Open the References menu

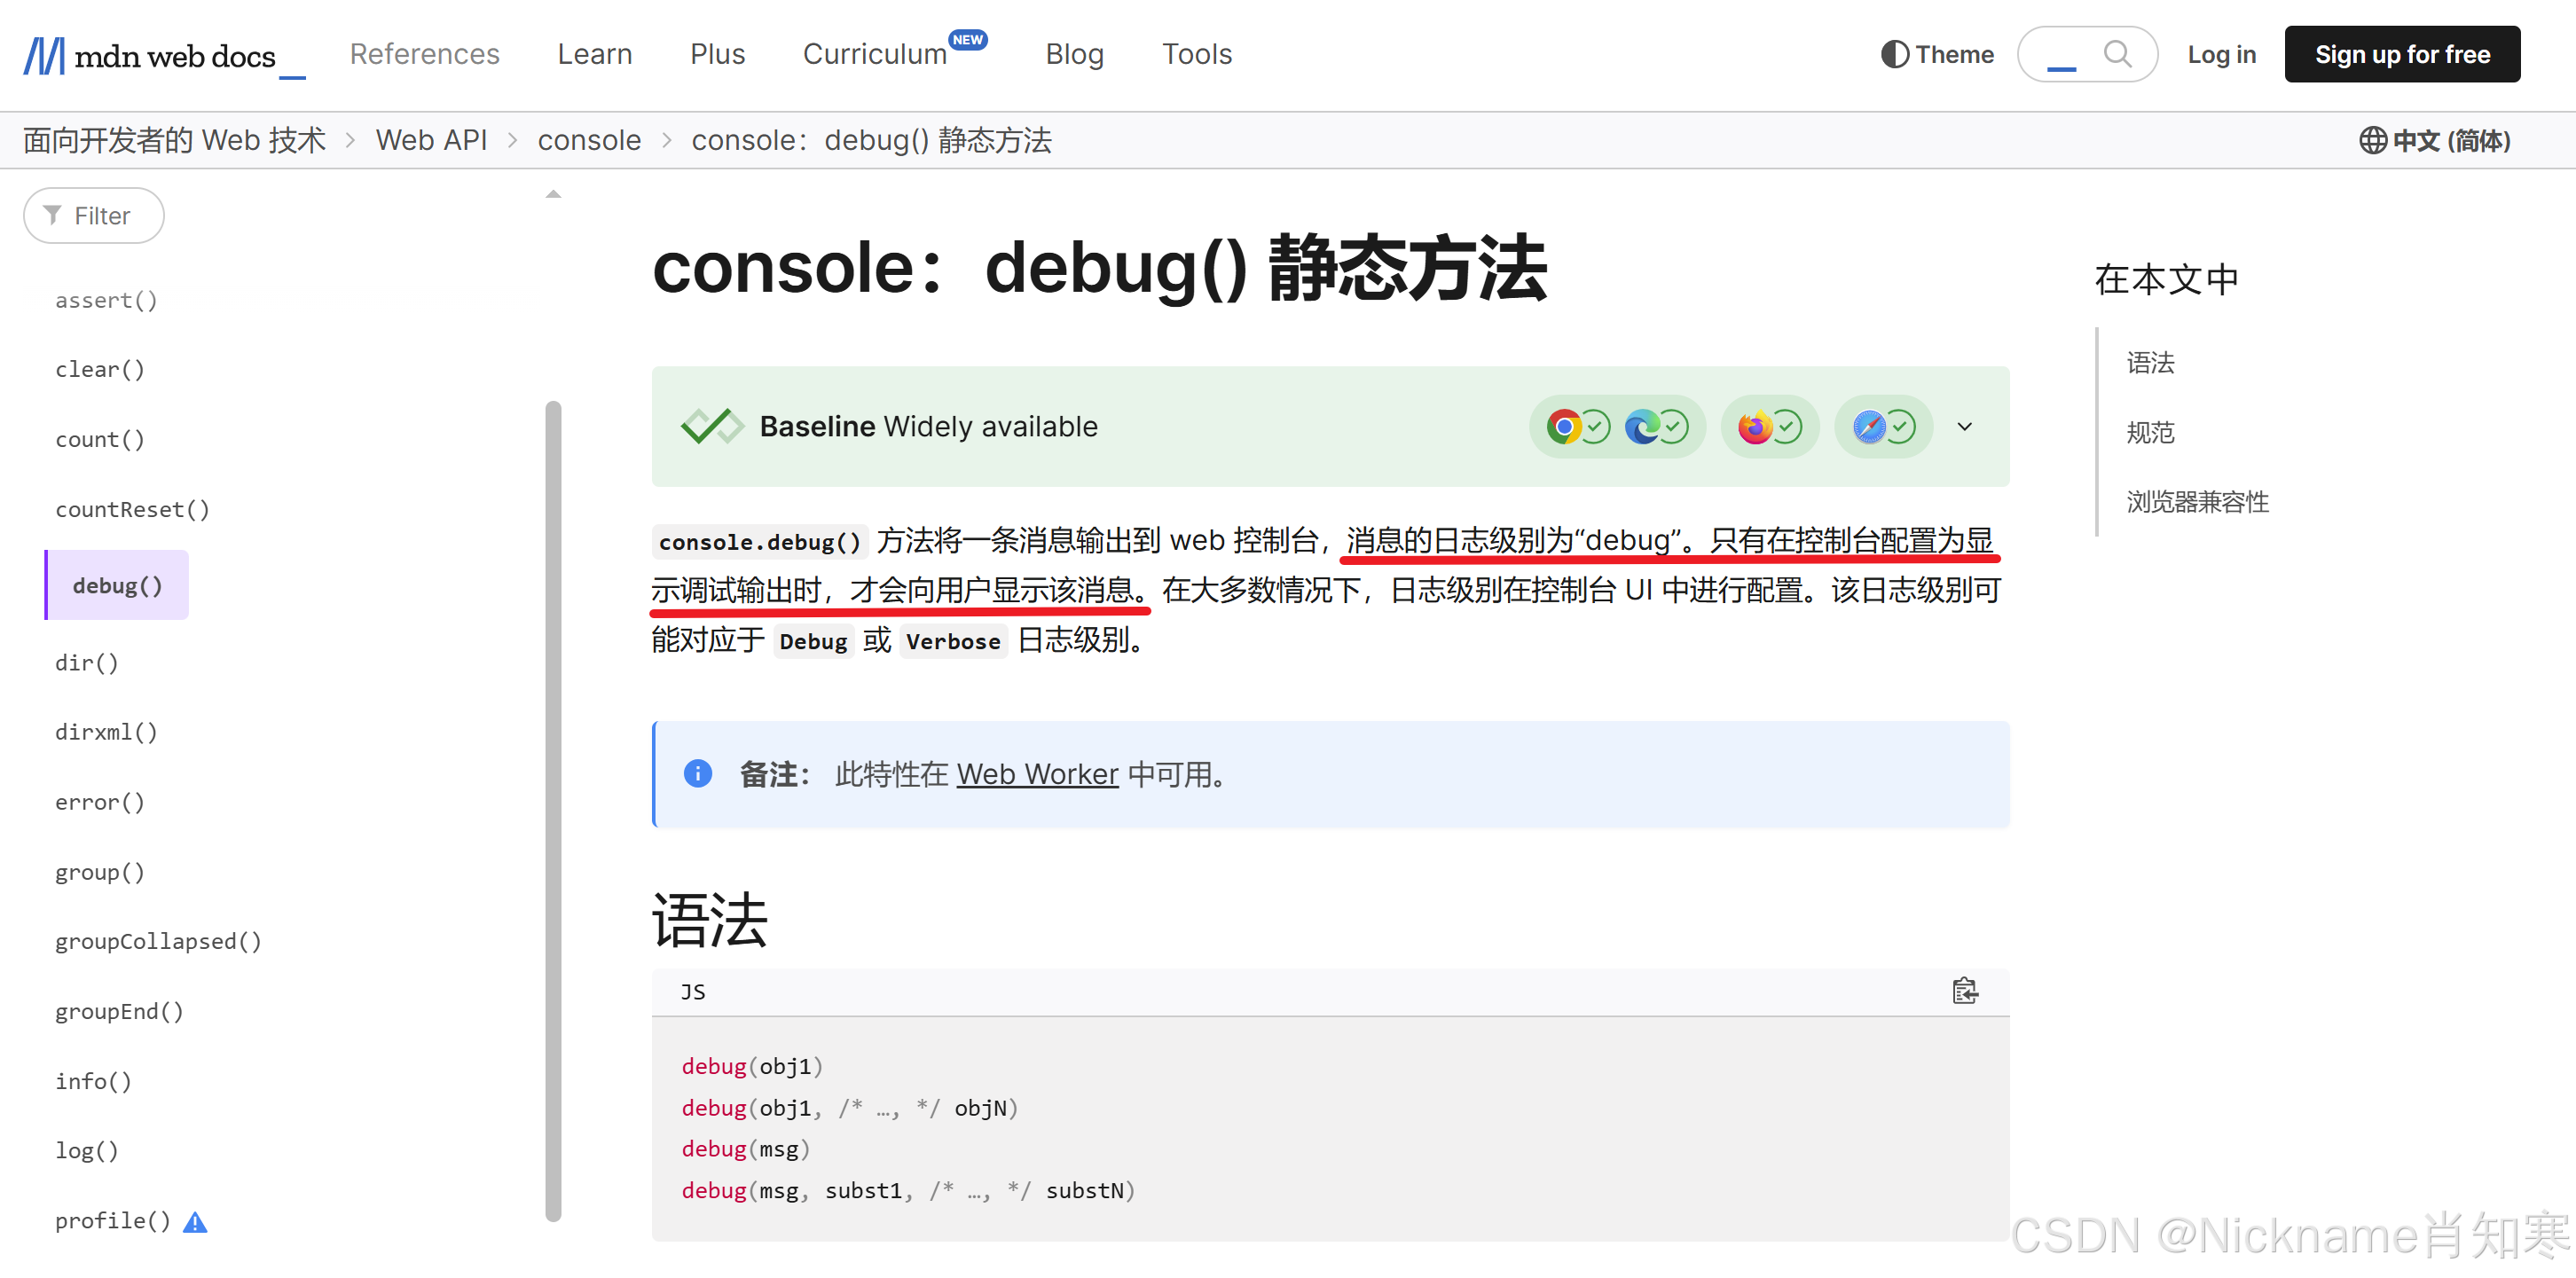tap(424, 54)
